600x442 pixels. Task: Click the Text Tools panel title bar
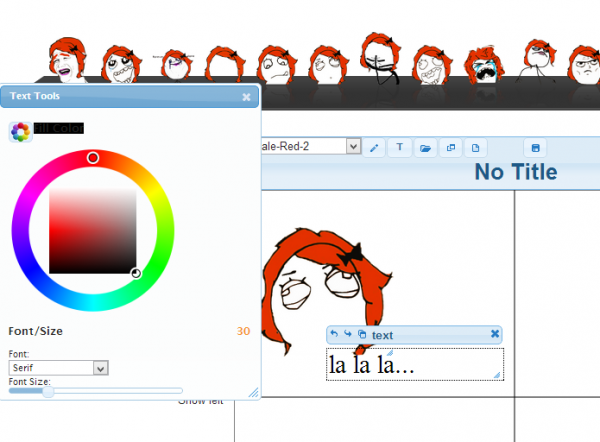[129, 96]
